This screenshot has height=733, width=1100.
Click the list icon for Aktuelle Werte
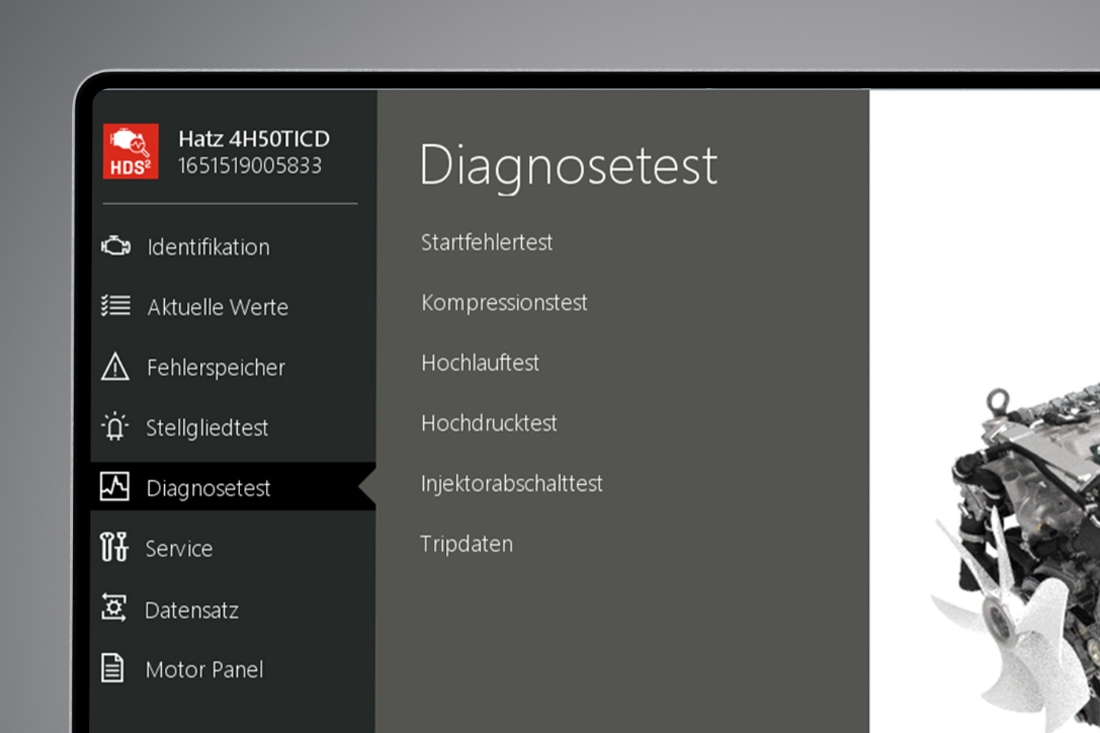[x=115, y=306]
